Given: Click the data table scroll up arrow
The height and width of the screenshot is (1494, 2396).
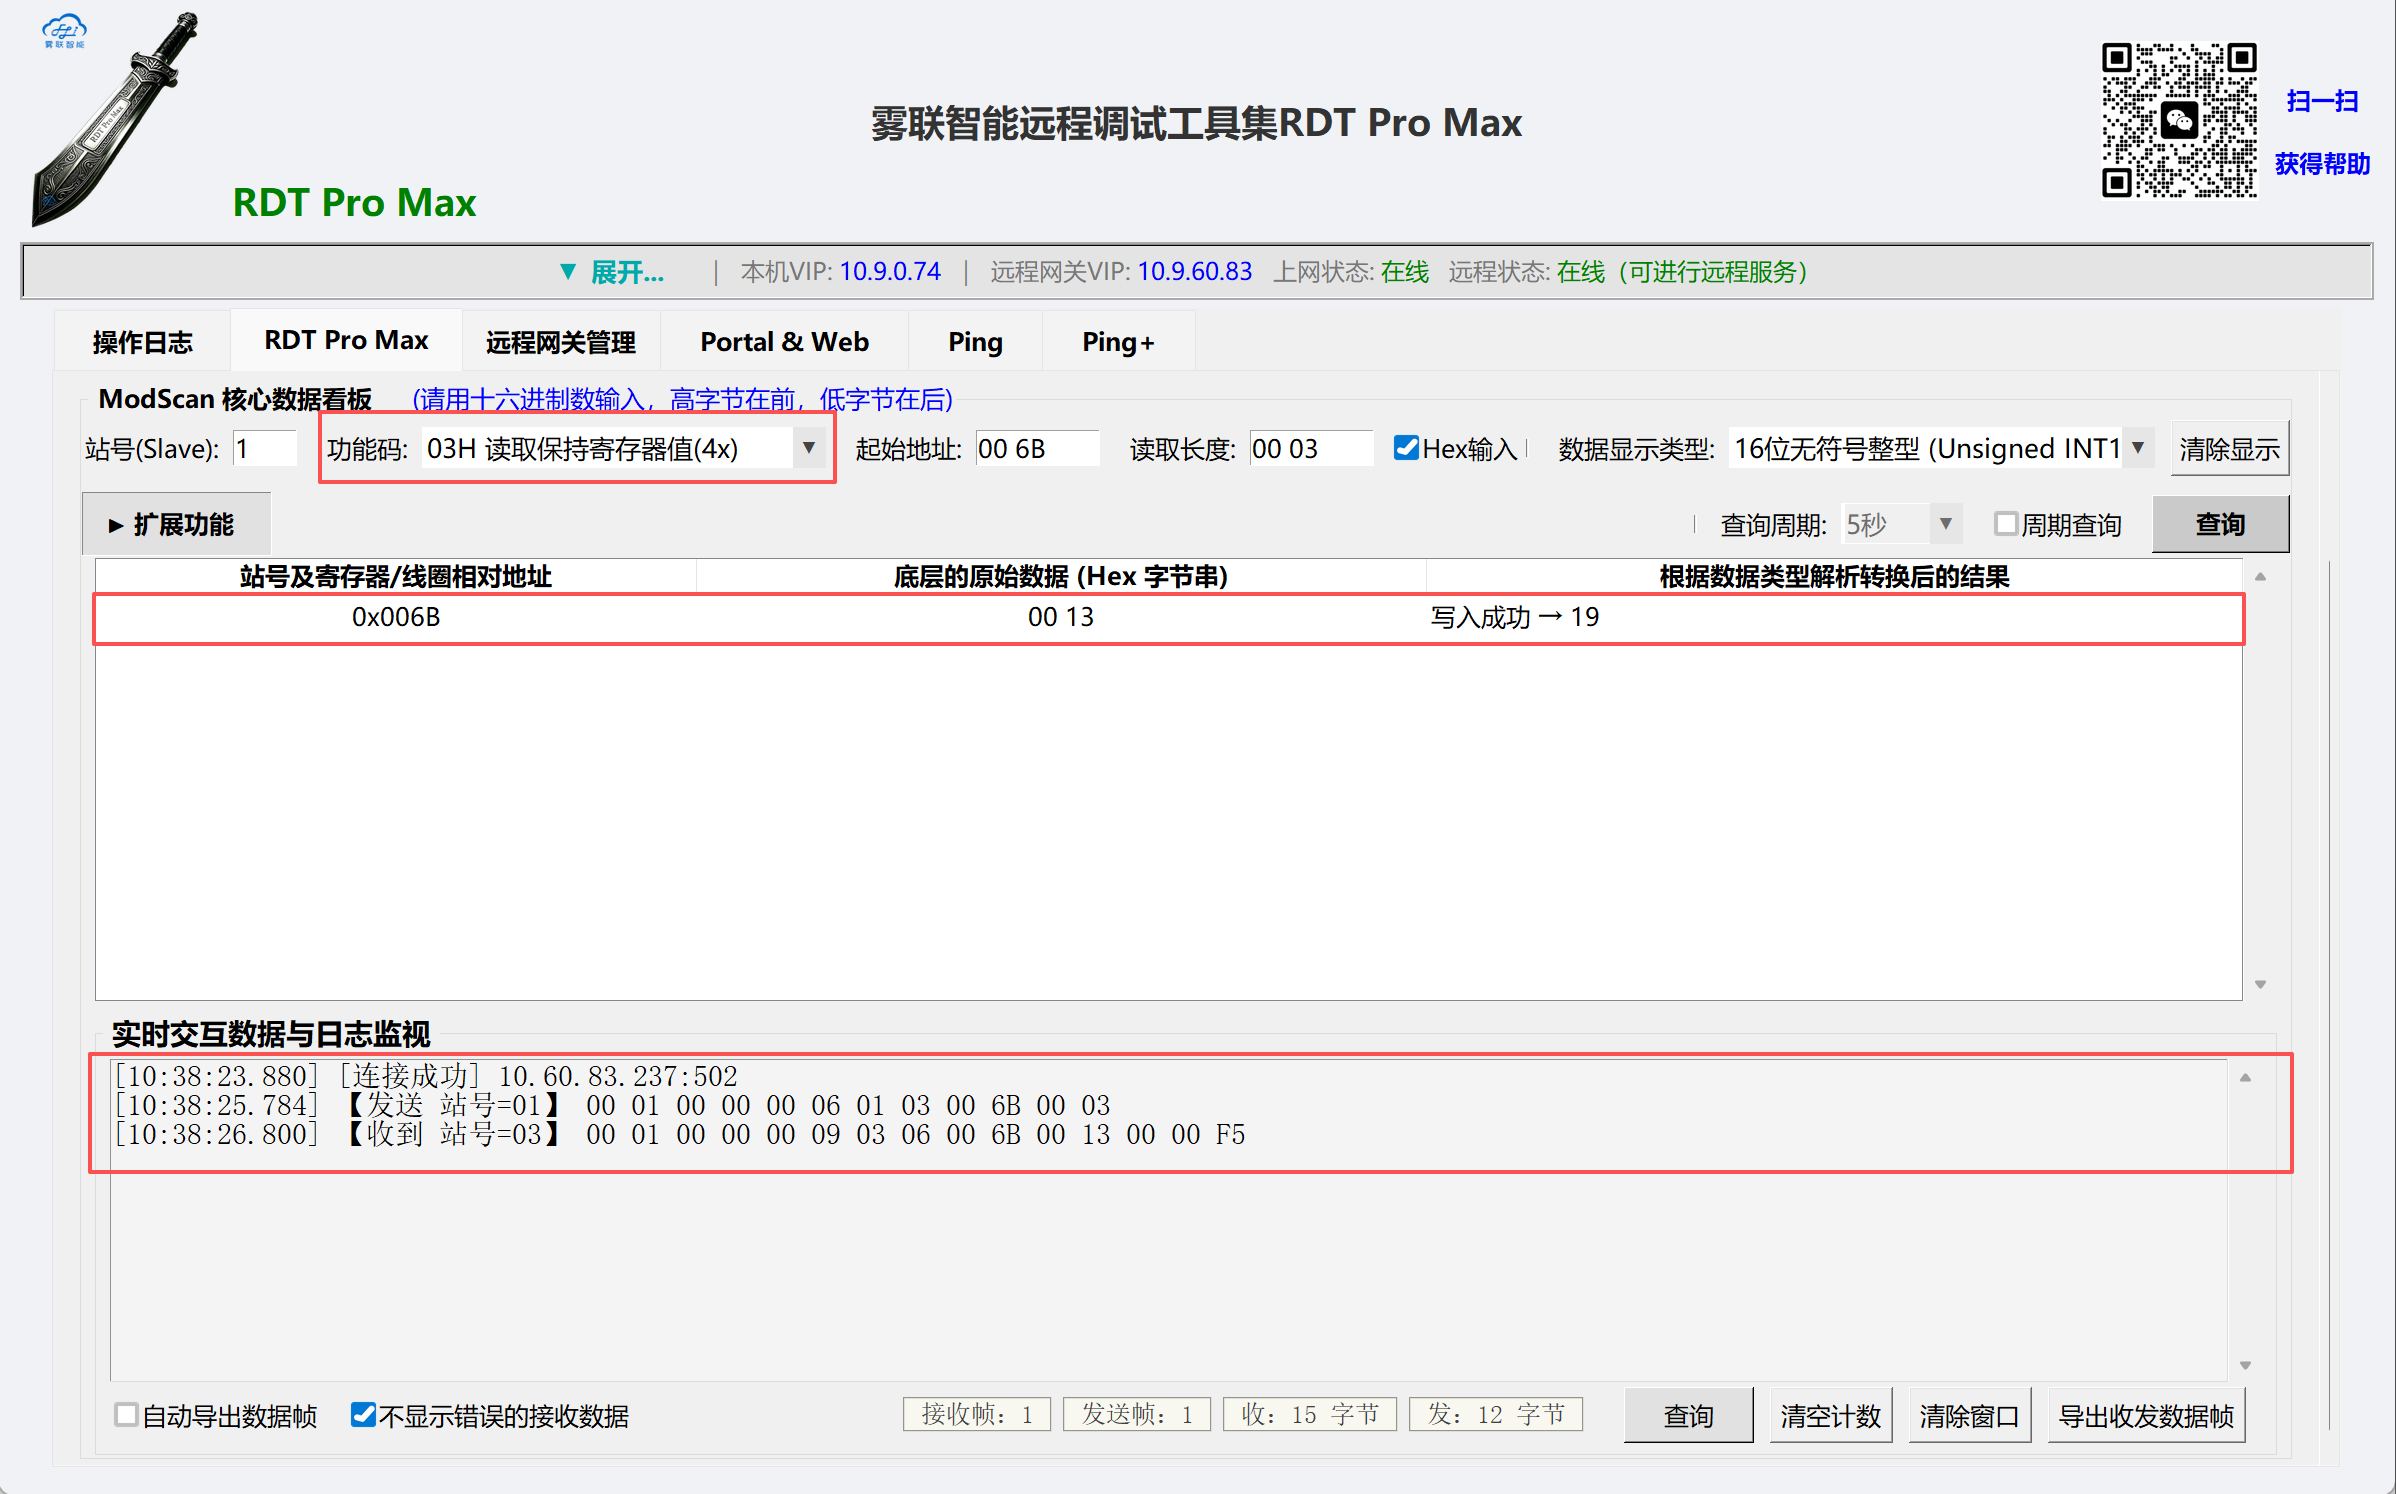Looking at the screenshot, I should coord(2260,577).
